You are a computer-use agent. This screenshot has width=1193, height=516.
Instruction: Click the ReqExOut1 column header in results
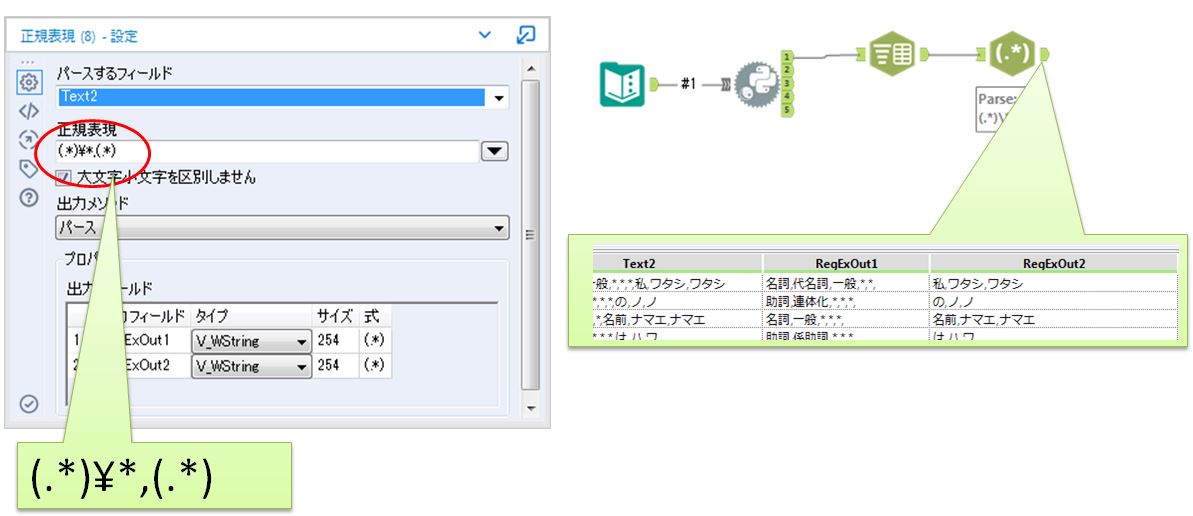[846, 263]
